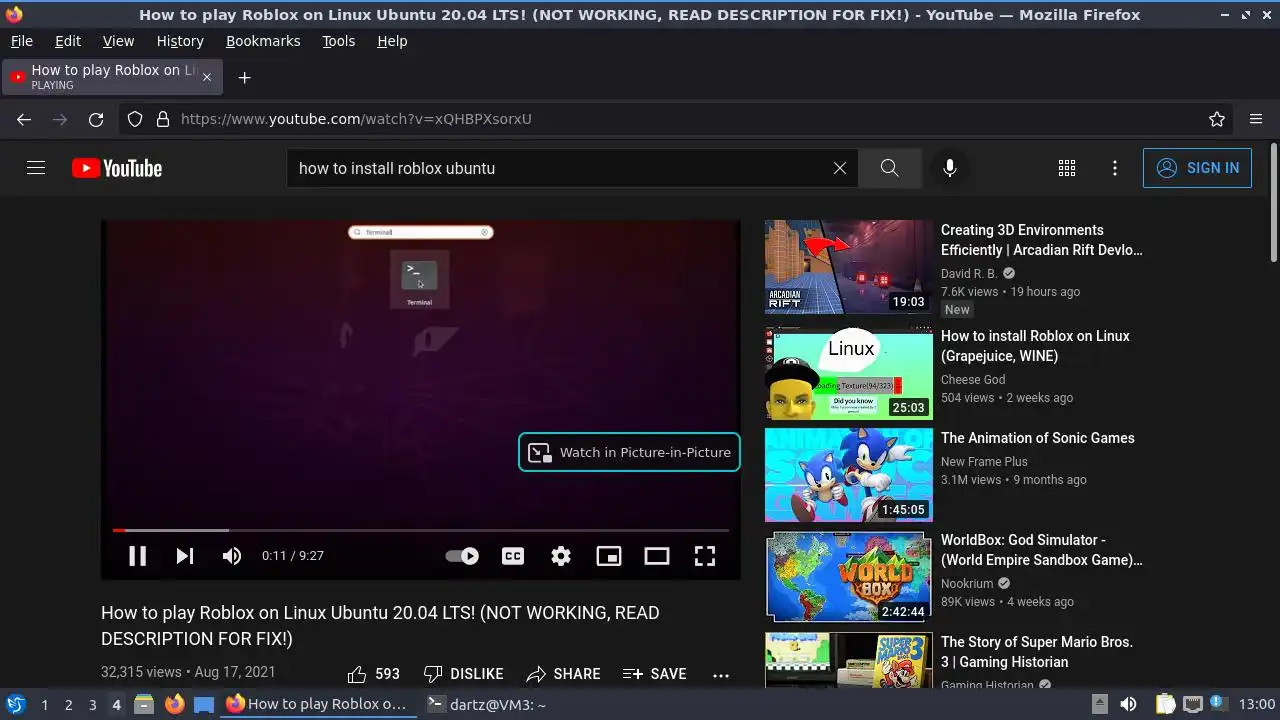Mute the video volume speaker icon

coord(232,556)
